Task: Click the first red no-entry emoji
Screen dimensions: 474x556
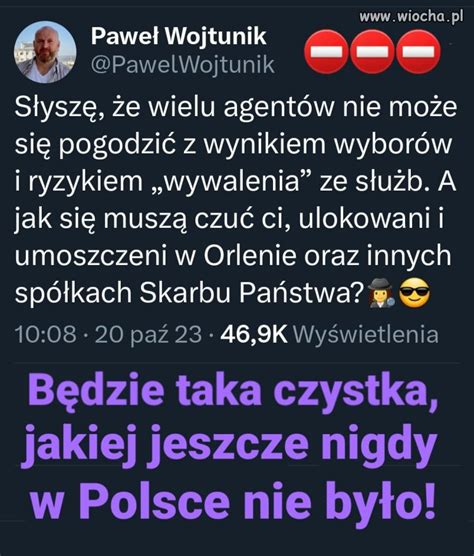Action: click(326, 52)
